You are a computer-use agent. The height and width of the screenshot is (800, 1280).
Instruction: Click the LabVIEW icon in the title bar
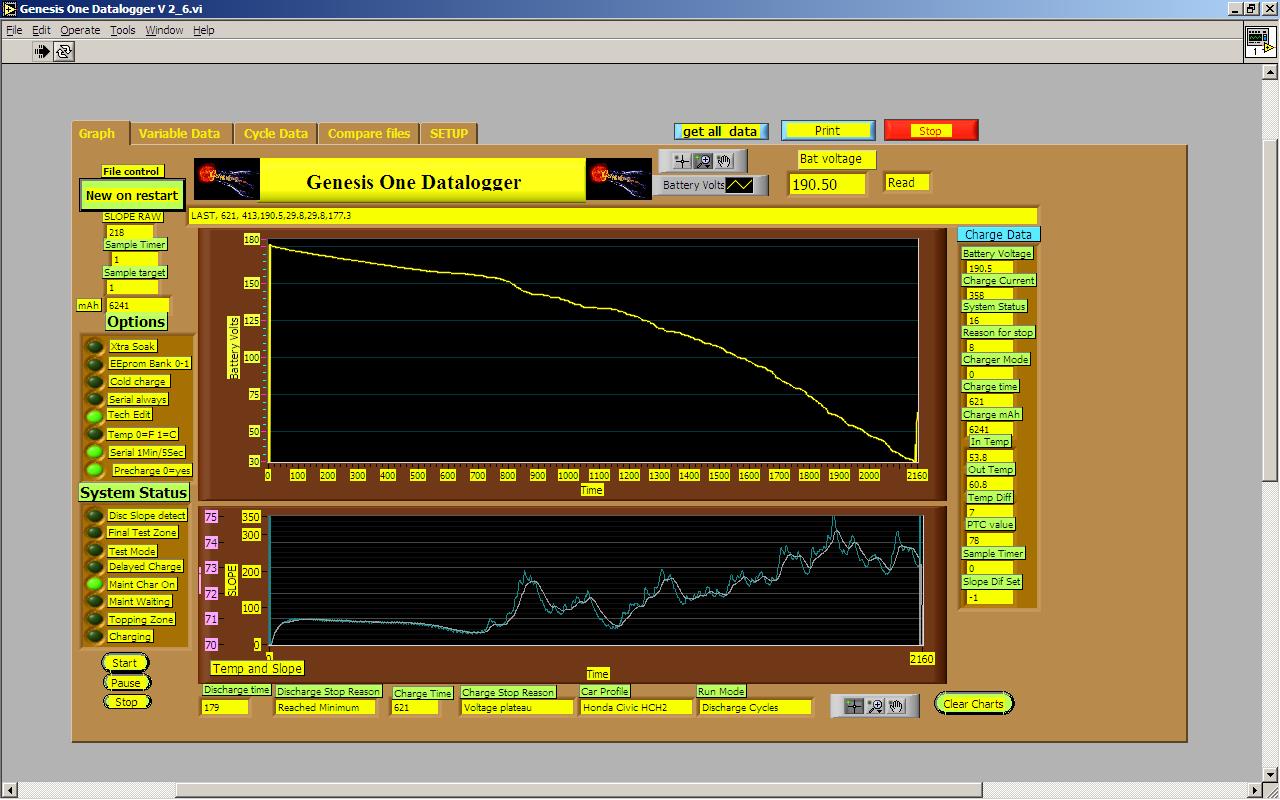coord(9,8)
